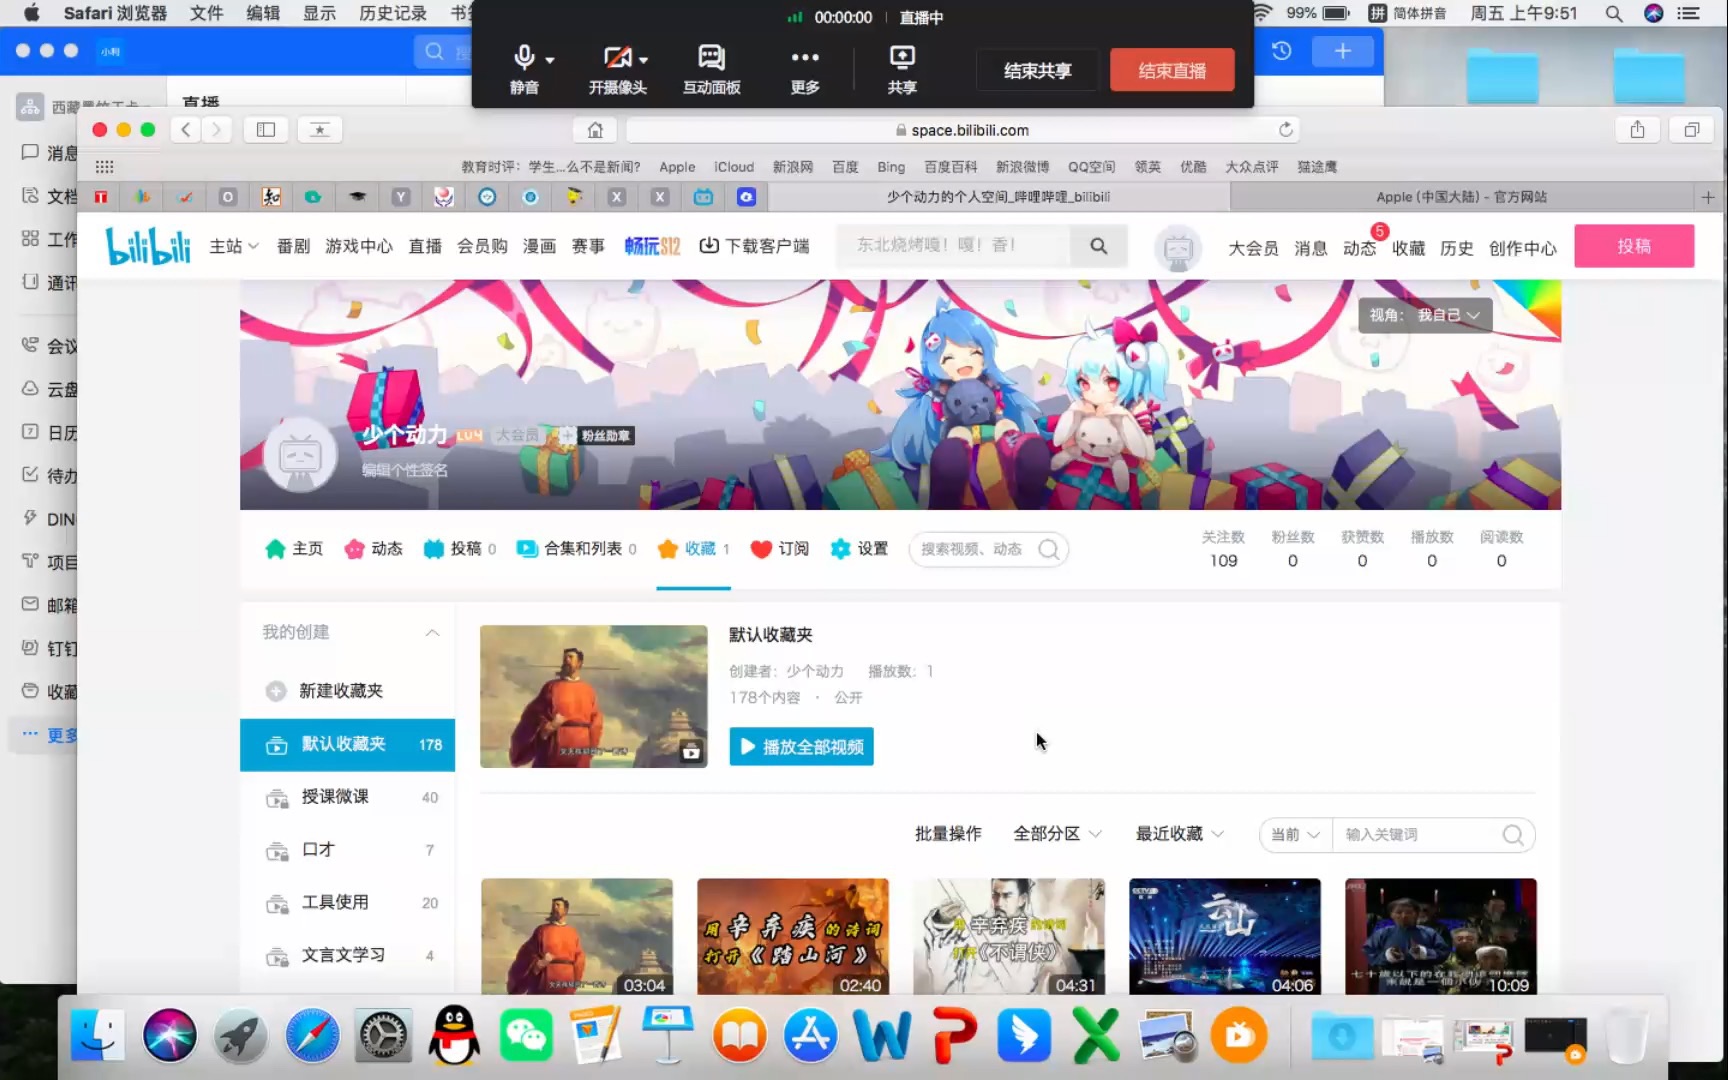Open the interactive panel (互动面板)
This screenshot has width=1728, height=1080.
711,69
